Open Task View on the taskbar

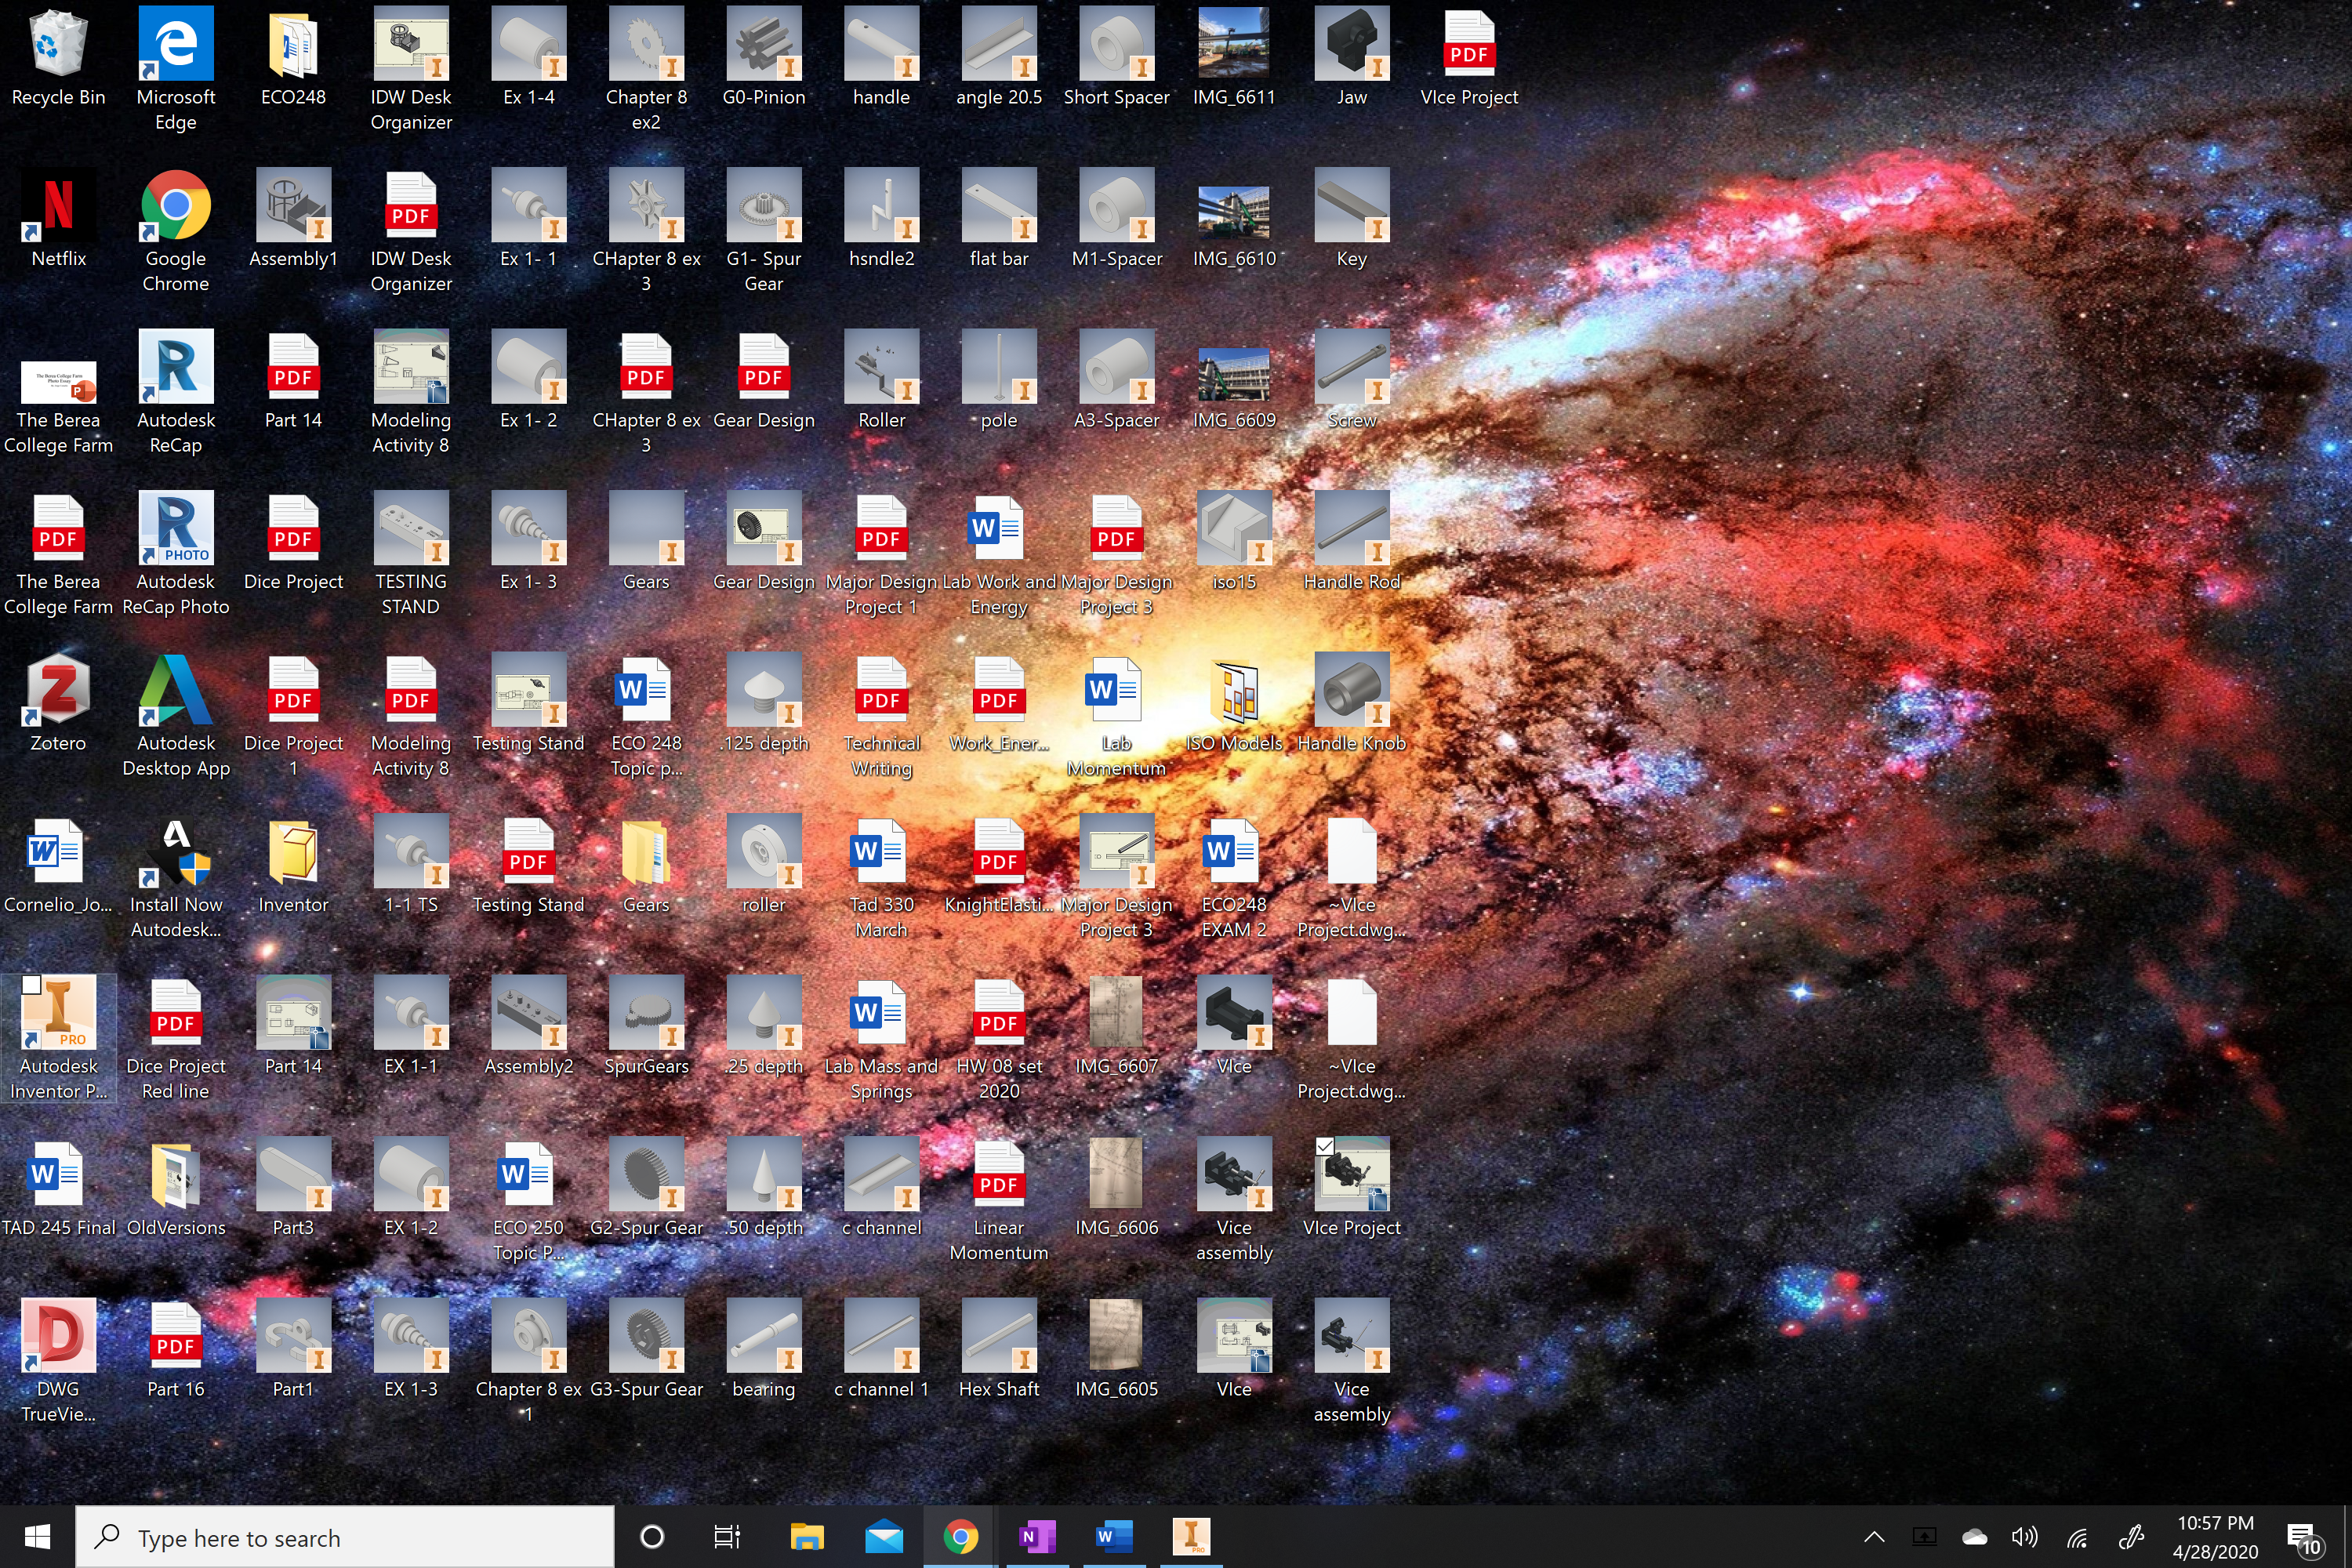click(727, 1537)
